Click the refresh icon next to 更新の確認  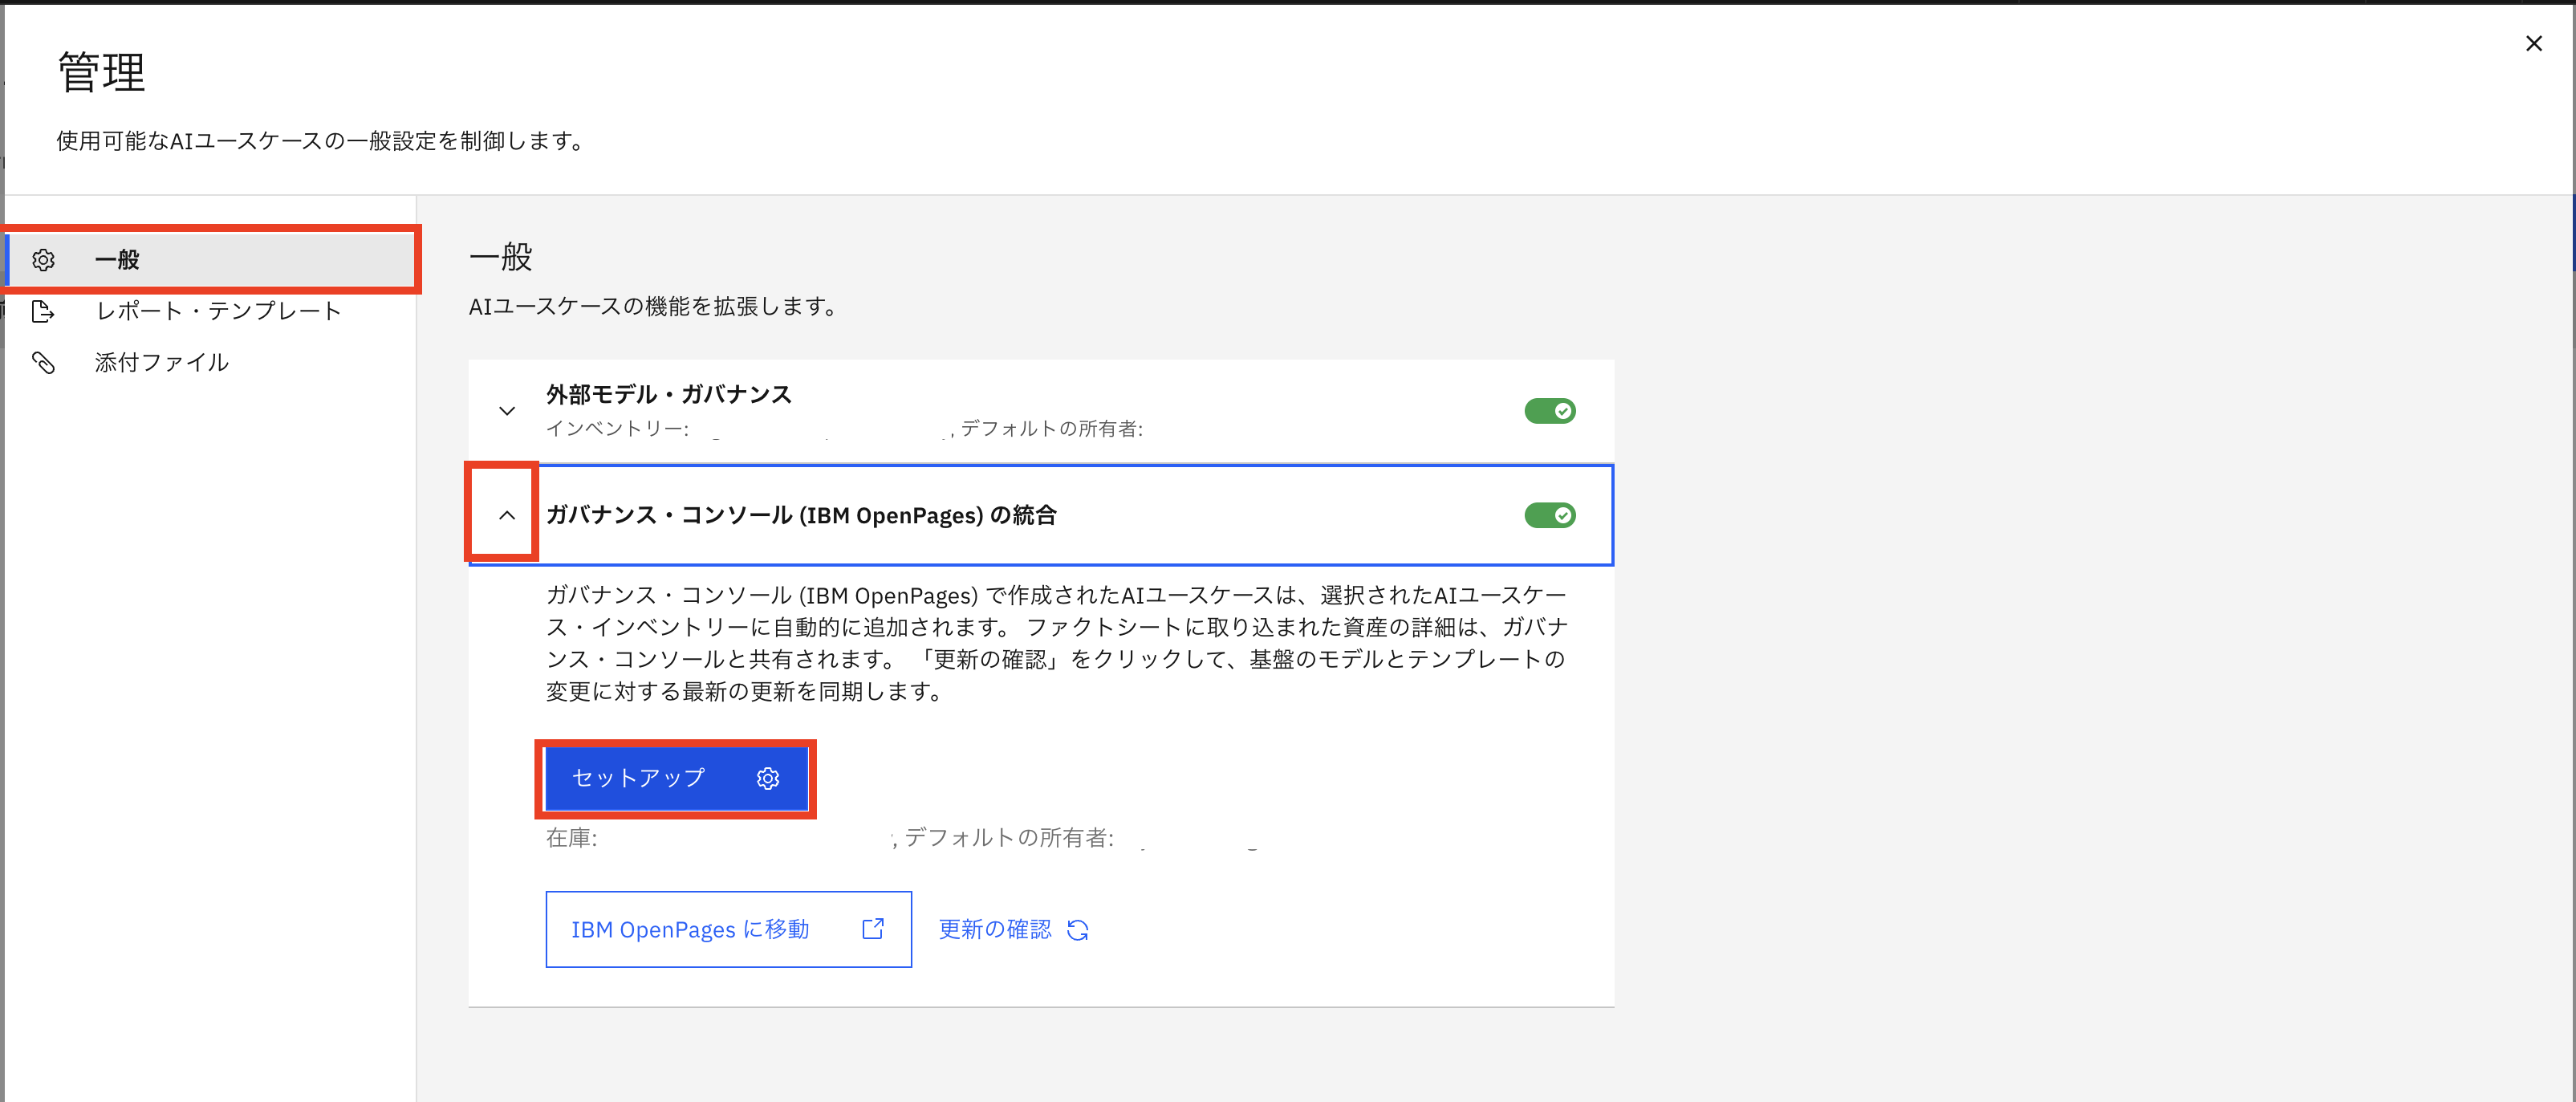click(x=1077, y=930)
